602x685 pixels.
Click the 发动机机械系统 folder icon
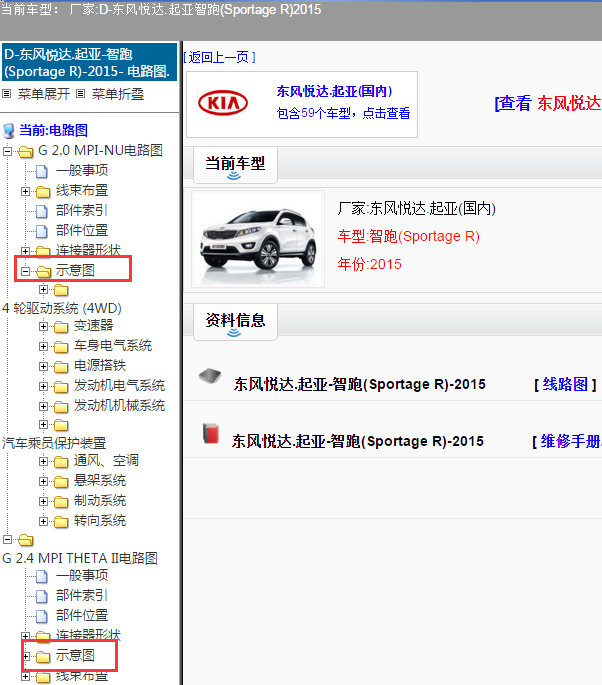point(61,407)
